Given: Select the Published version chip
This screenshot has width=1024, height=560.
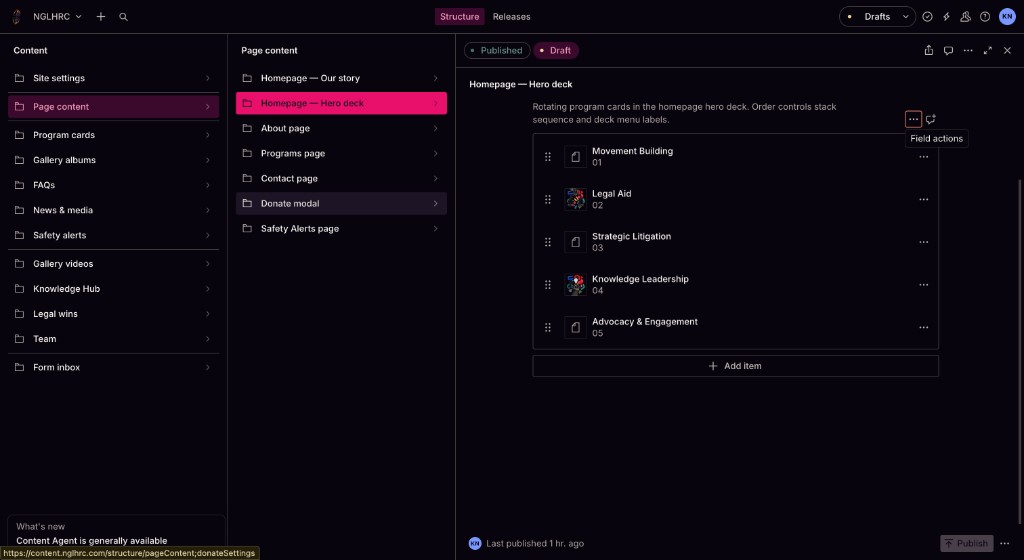Looking at the screenshot, I should point(497,50).
